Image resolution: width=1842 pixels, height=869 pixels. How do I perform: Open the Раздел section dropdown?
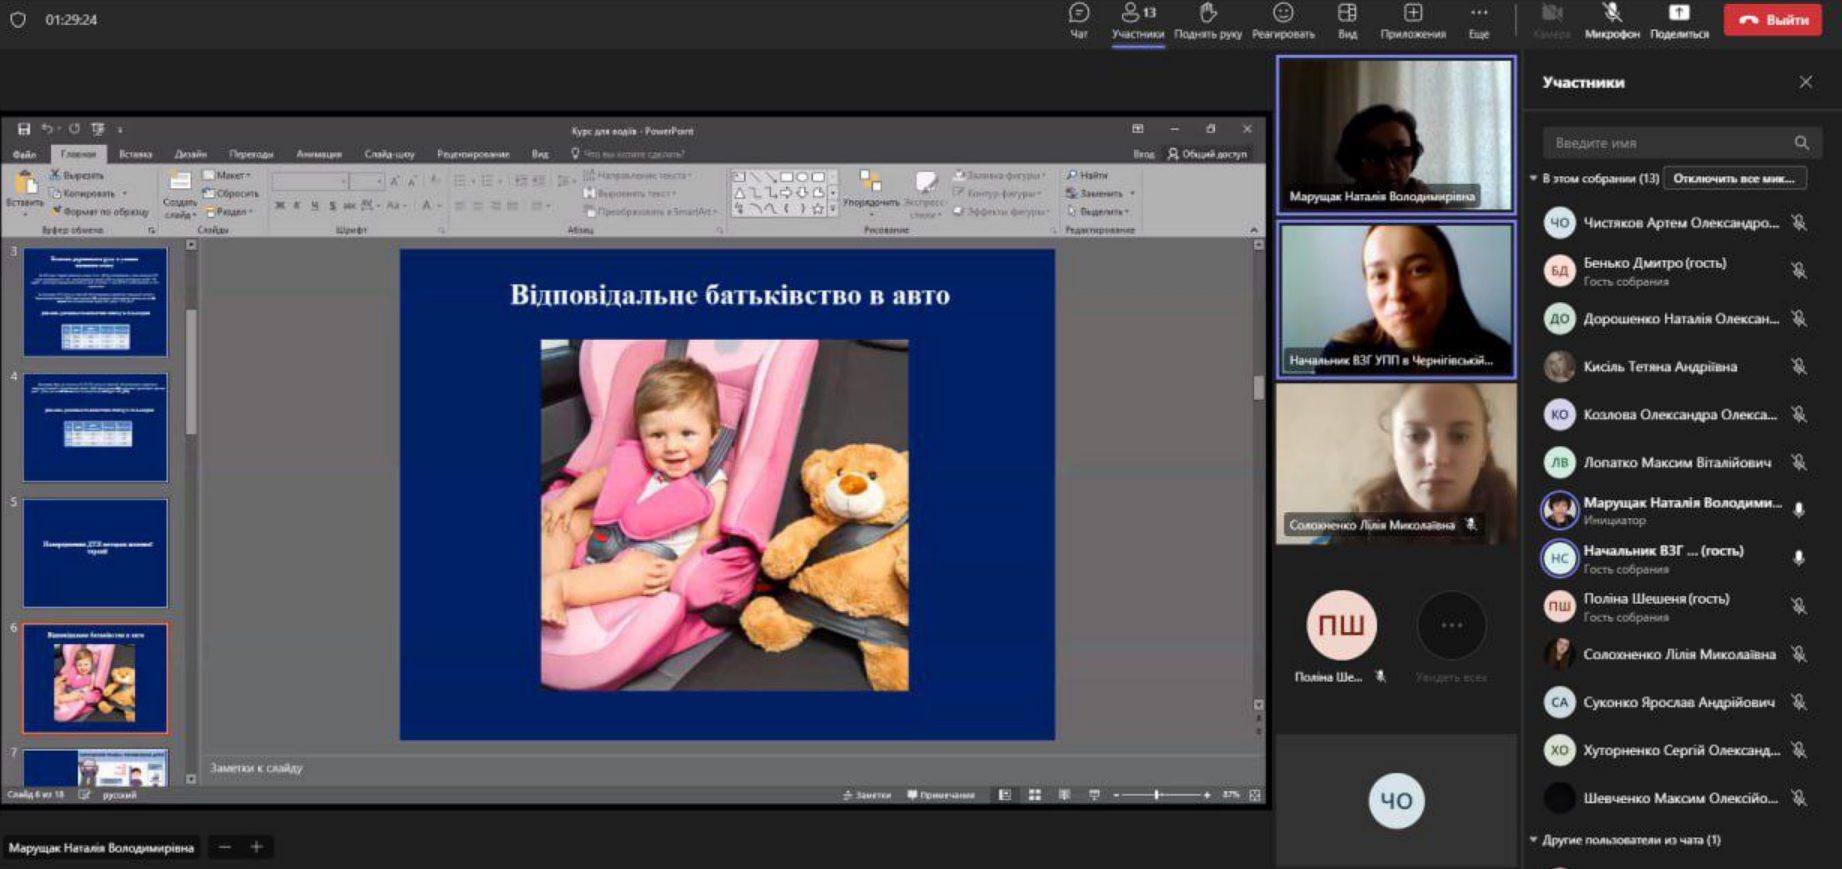(x=229, y=212)
